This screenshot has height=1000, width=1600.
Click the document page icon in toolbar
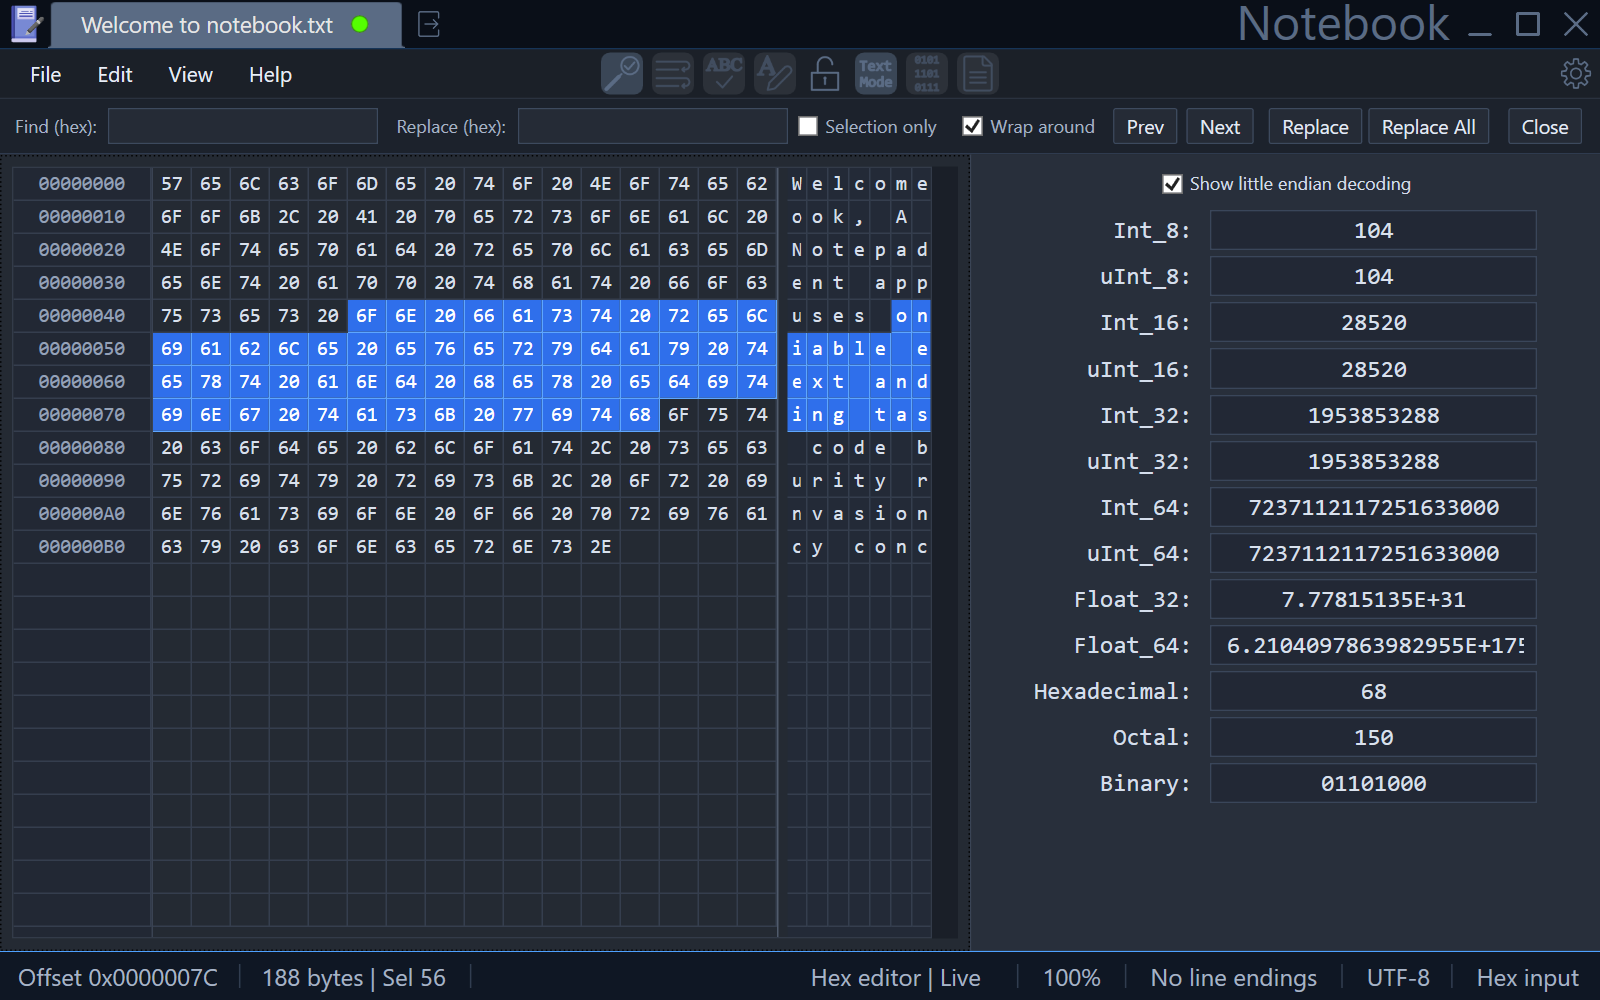[x=978, y=74]
